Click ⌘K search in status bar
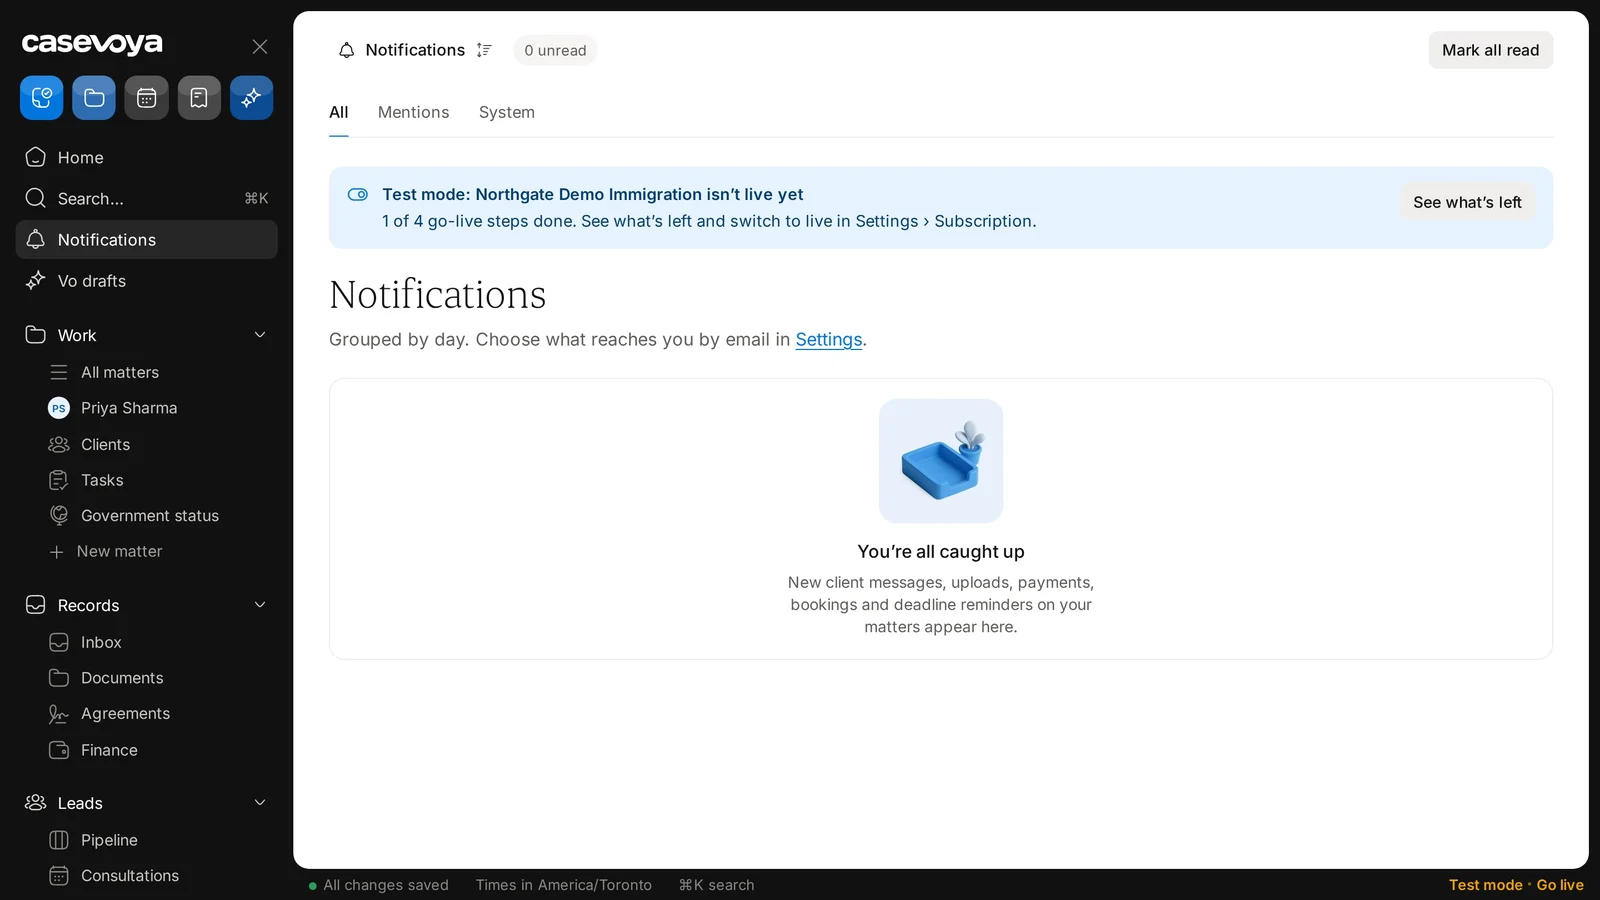 [716, 885]
